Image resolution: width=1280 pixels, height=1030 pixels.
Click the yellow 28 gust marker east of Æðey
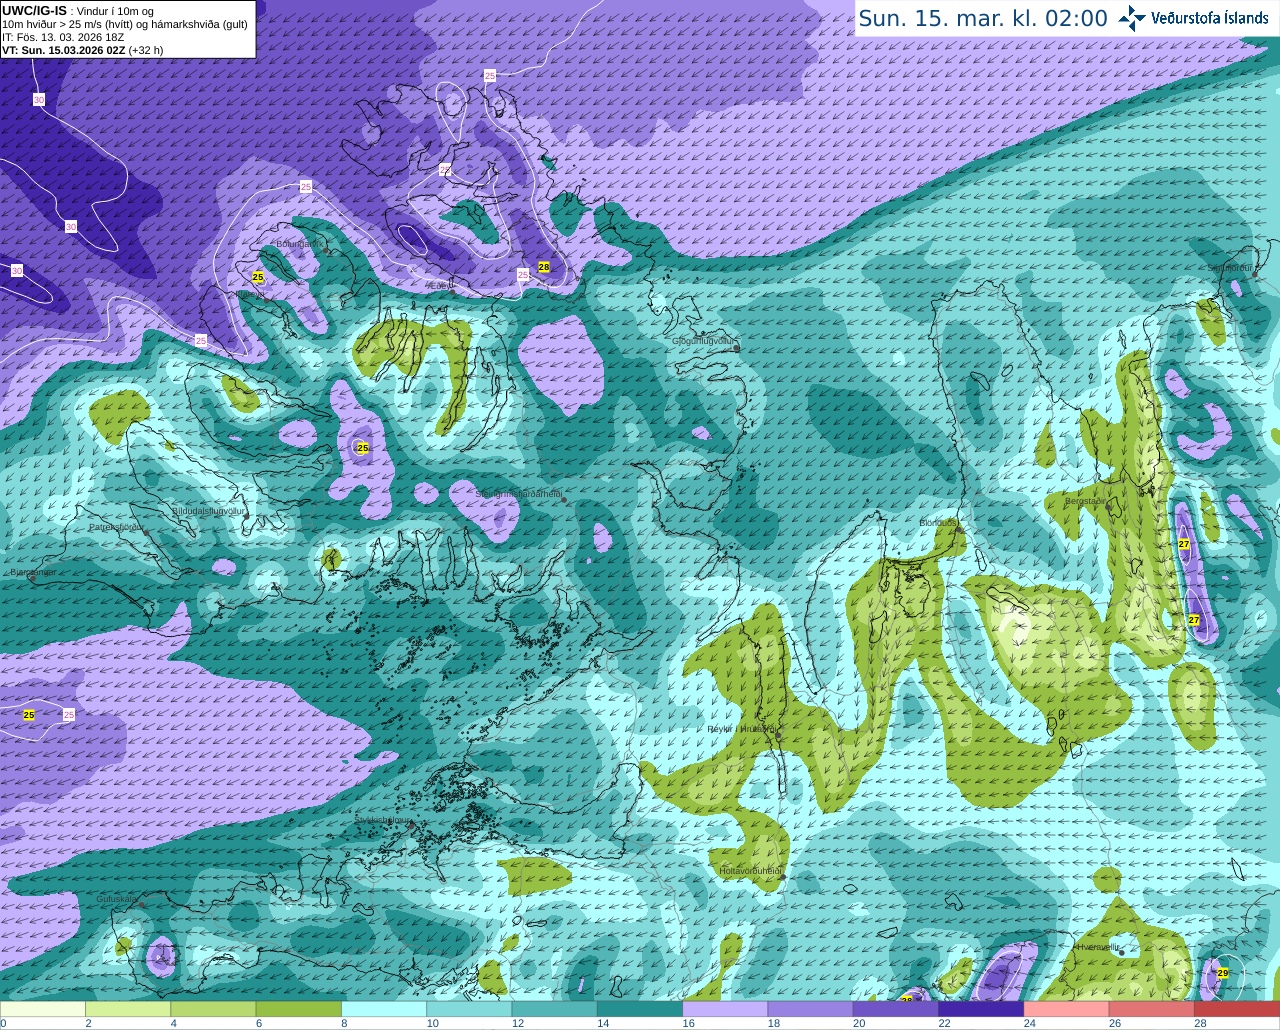[x=544, y=267]
